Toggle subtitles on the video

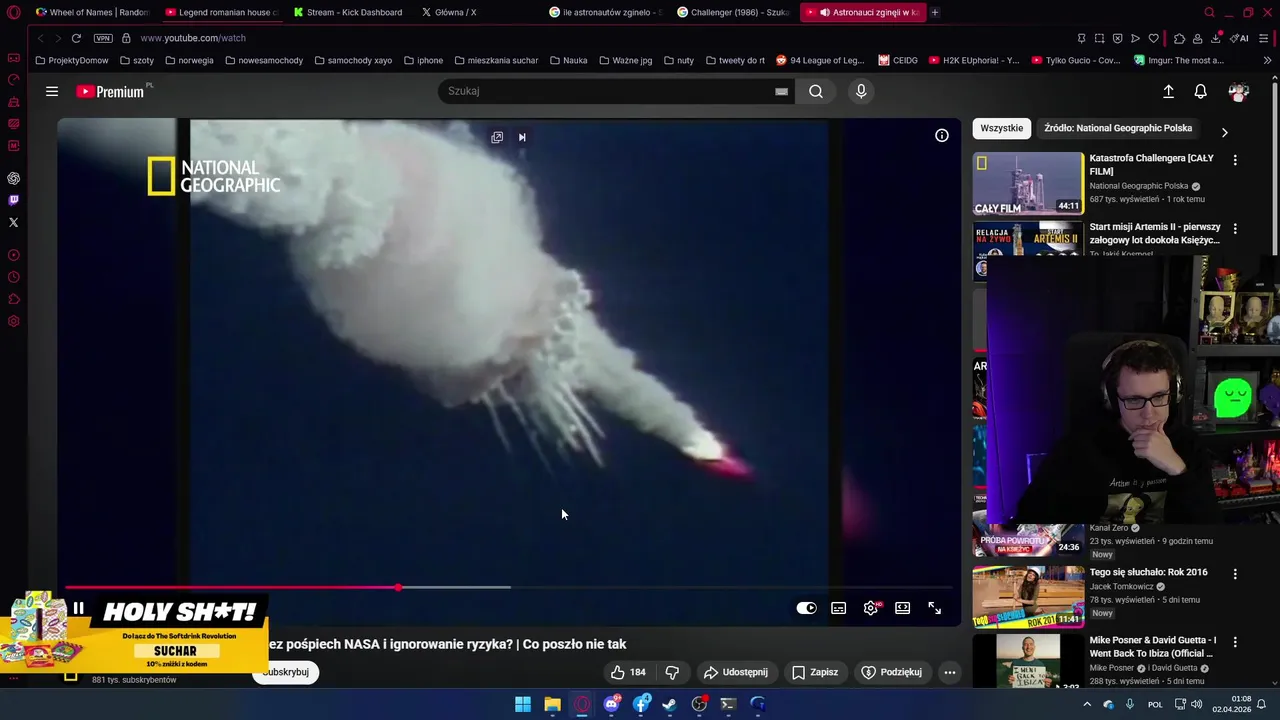[x=839, y=608]
